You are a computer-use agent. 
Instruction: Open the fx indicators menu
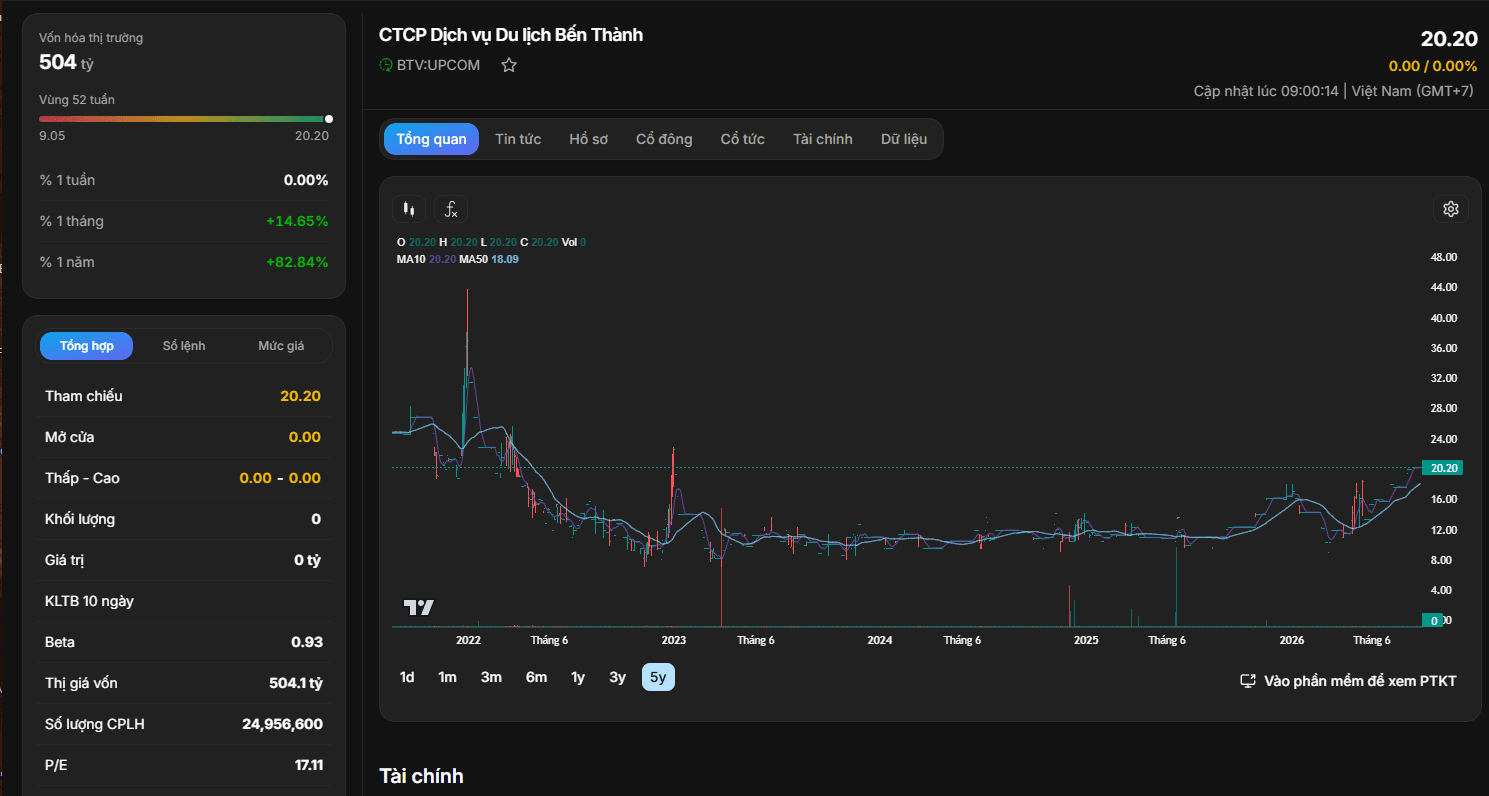[451, 209]
